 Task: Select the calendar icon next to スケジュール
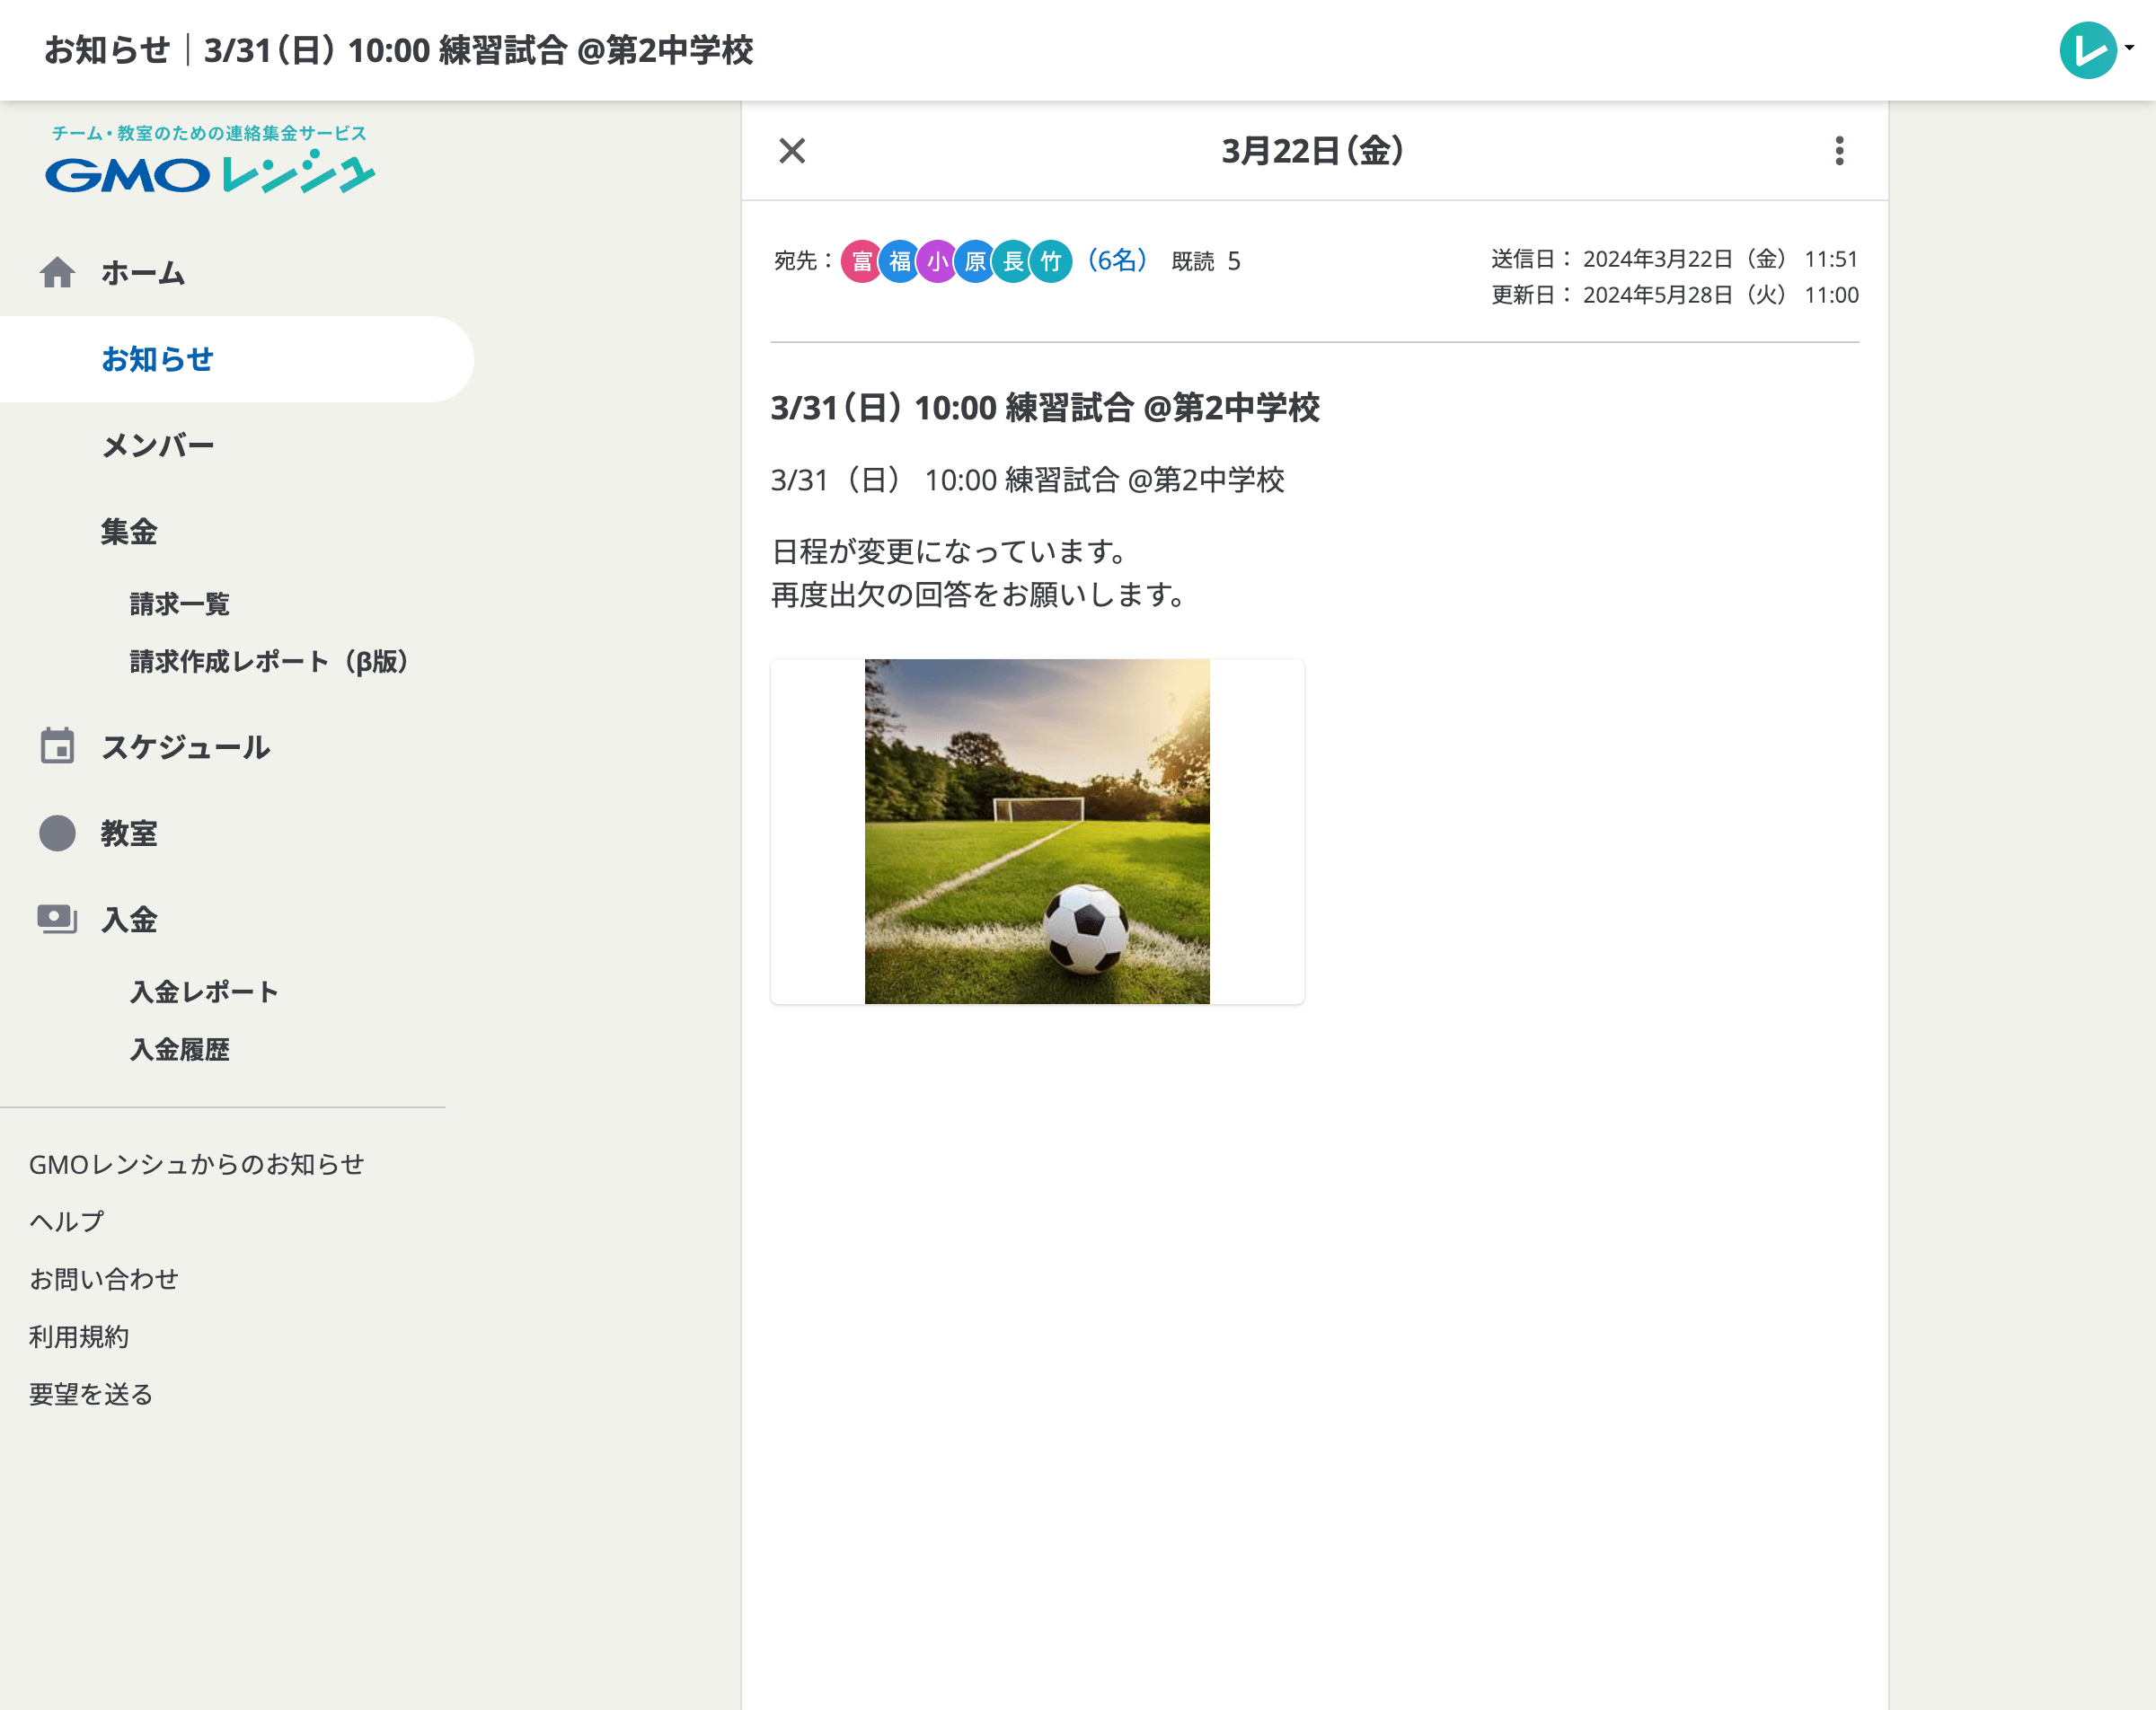[x=58, y=746]
